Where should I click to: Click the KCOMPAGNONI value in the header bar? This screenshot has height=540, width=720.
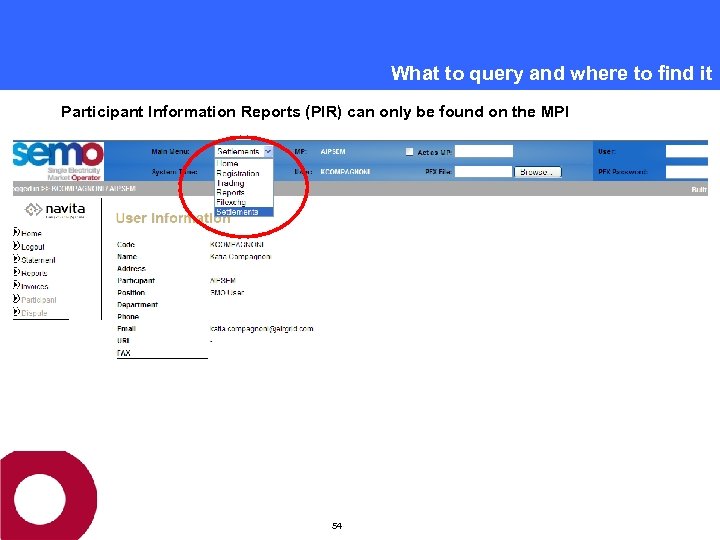pyautogui.click(x=345, y=172)
